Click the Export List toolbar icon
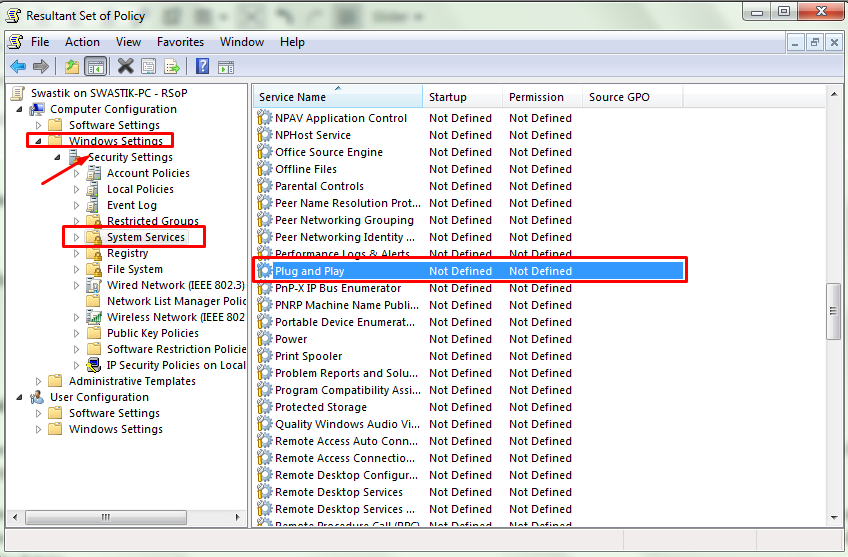The height and width of the screenshot is (557, 848). [172, 67]
